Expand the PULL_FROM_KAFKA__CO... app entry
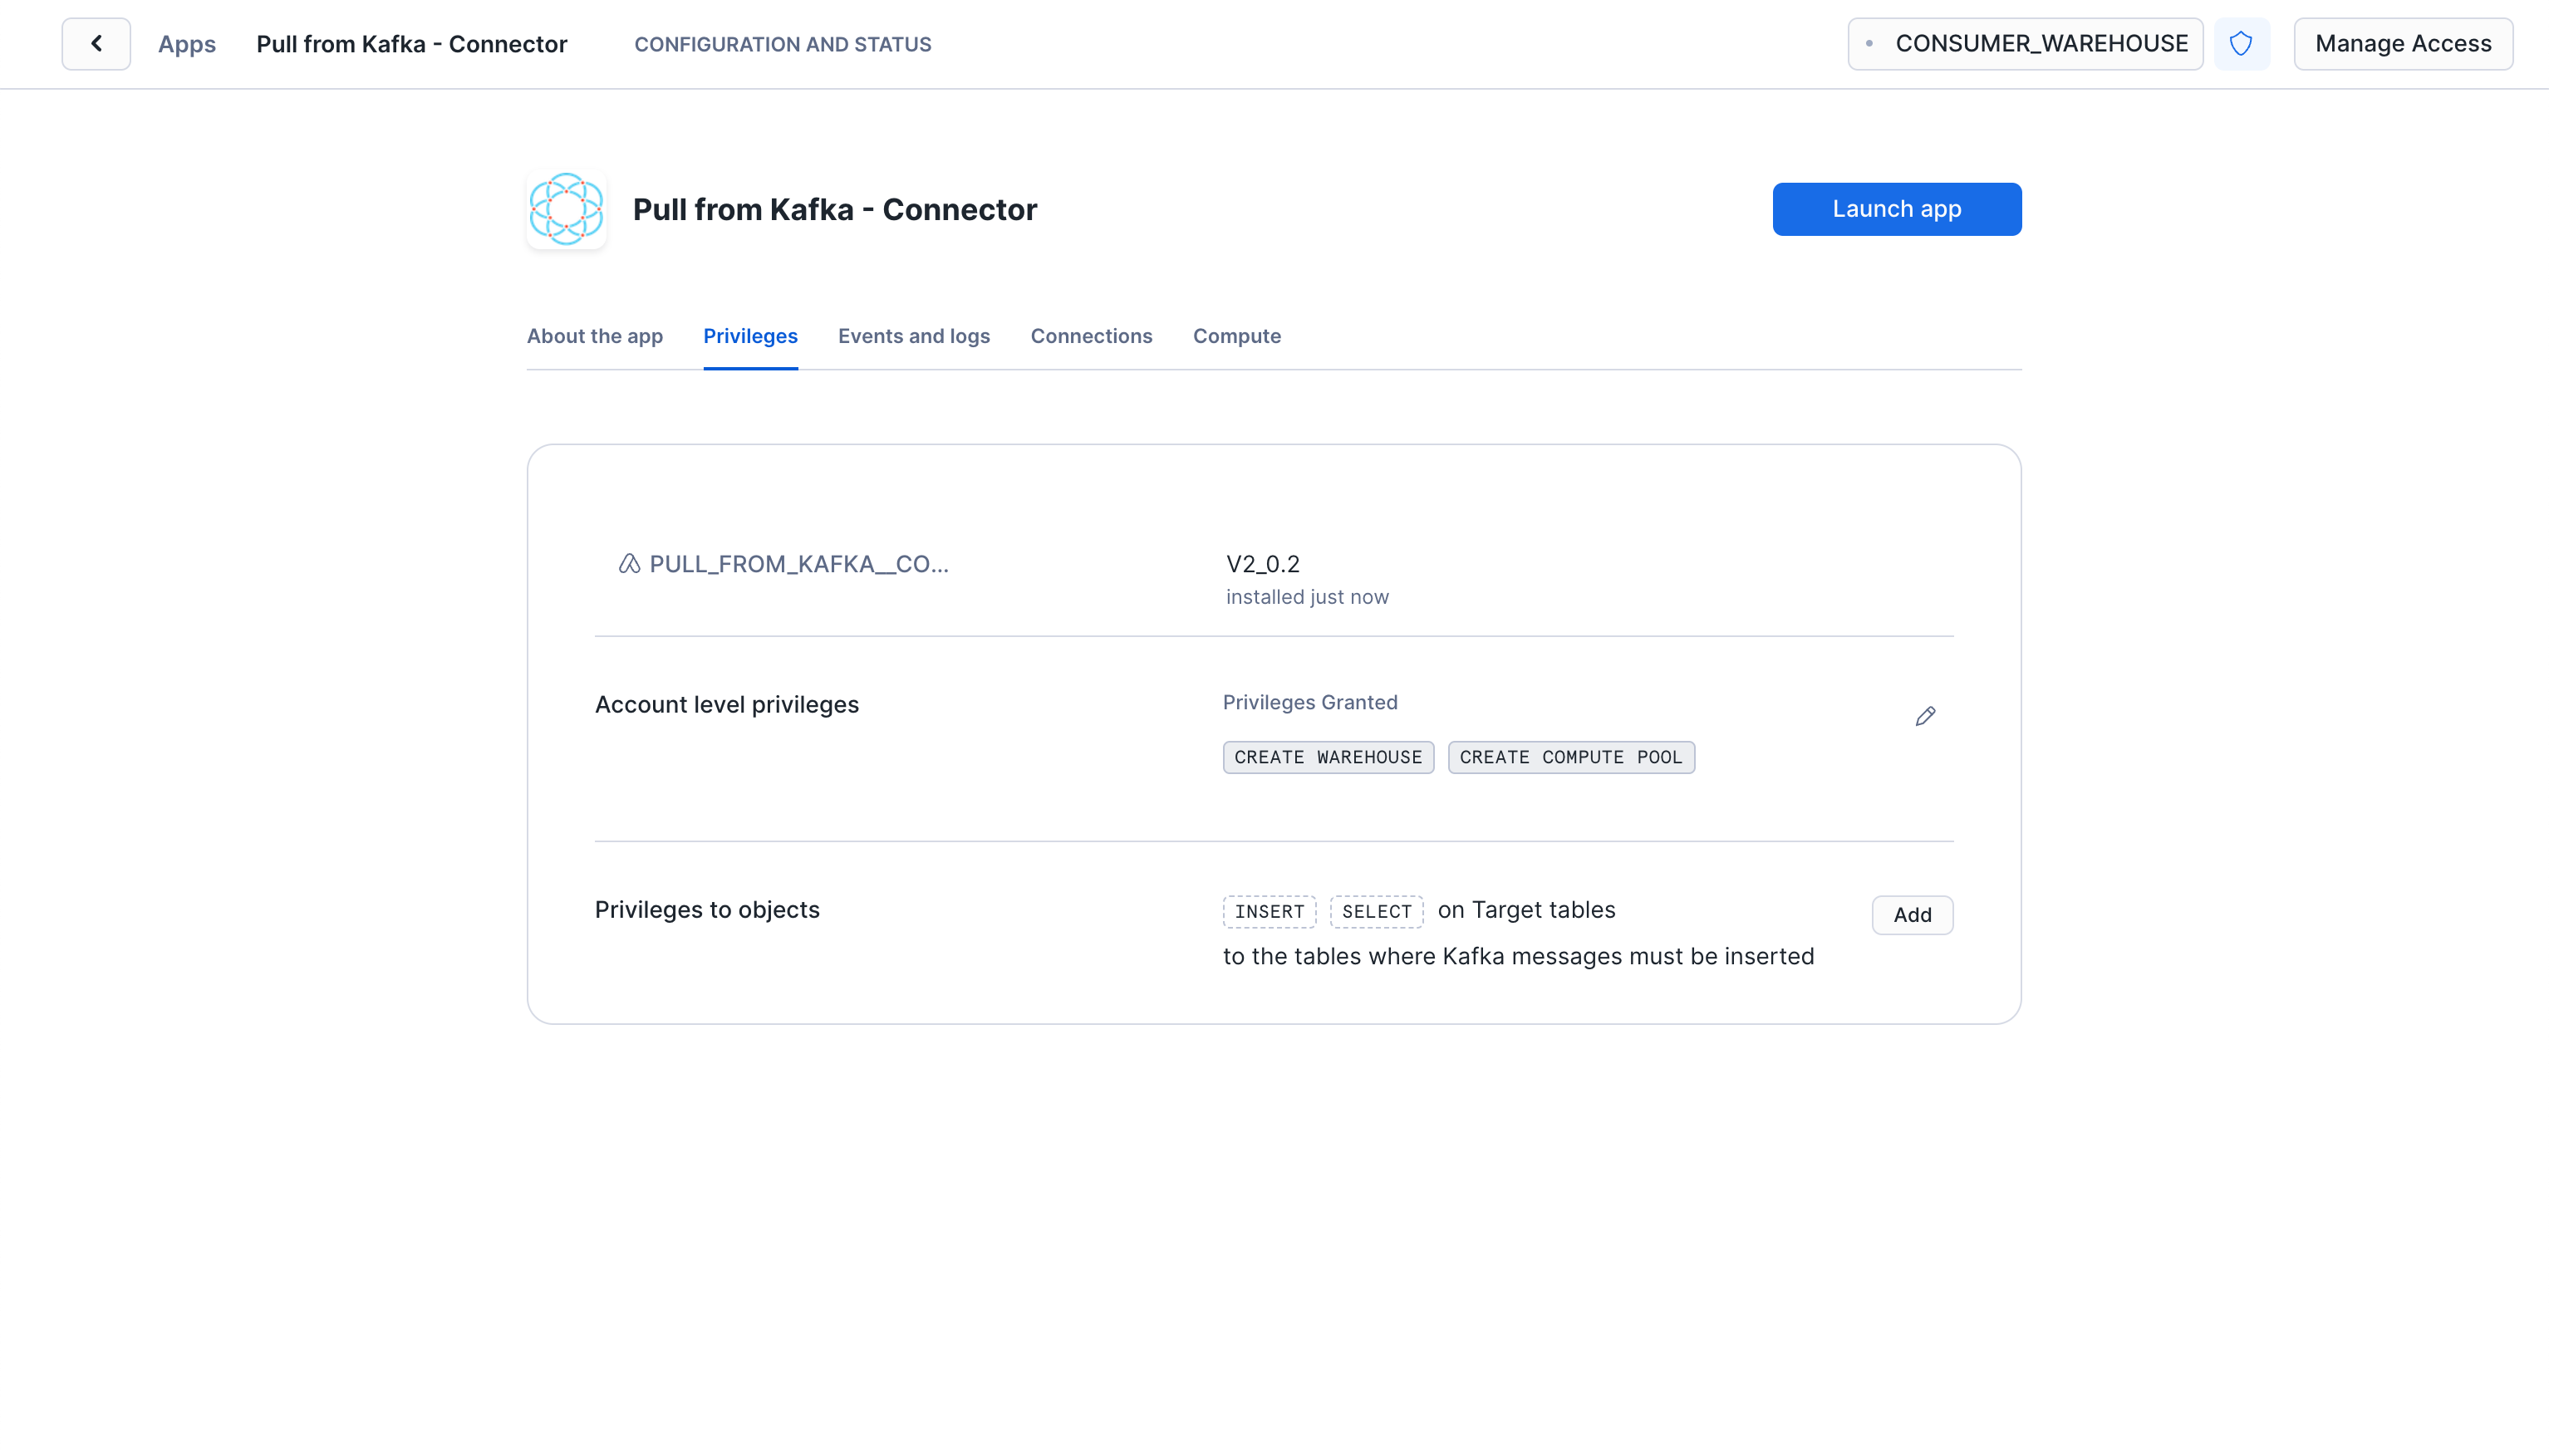The width and height of the screenshot is (2549, 1456). (x=798, y=563)
